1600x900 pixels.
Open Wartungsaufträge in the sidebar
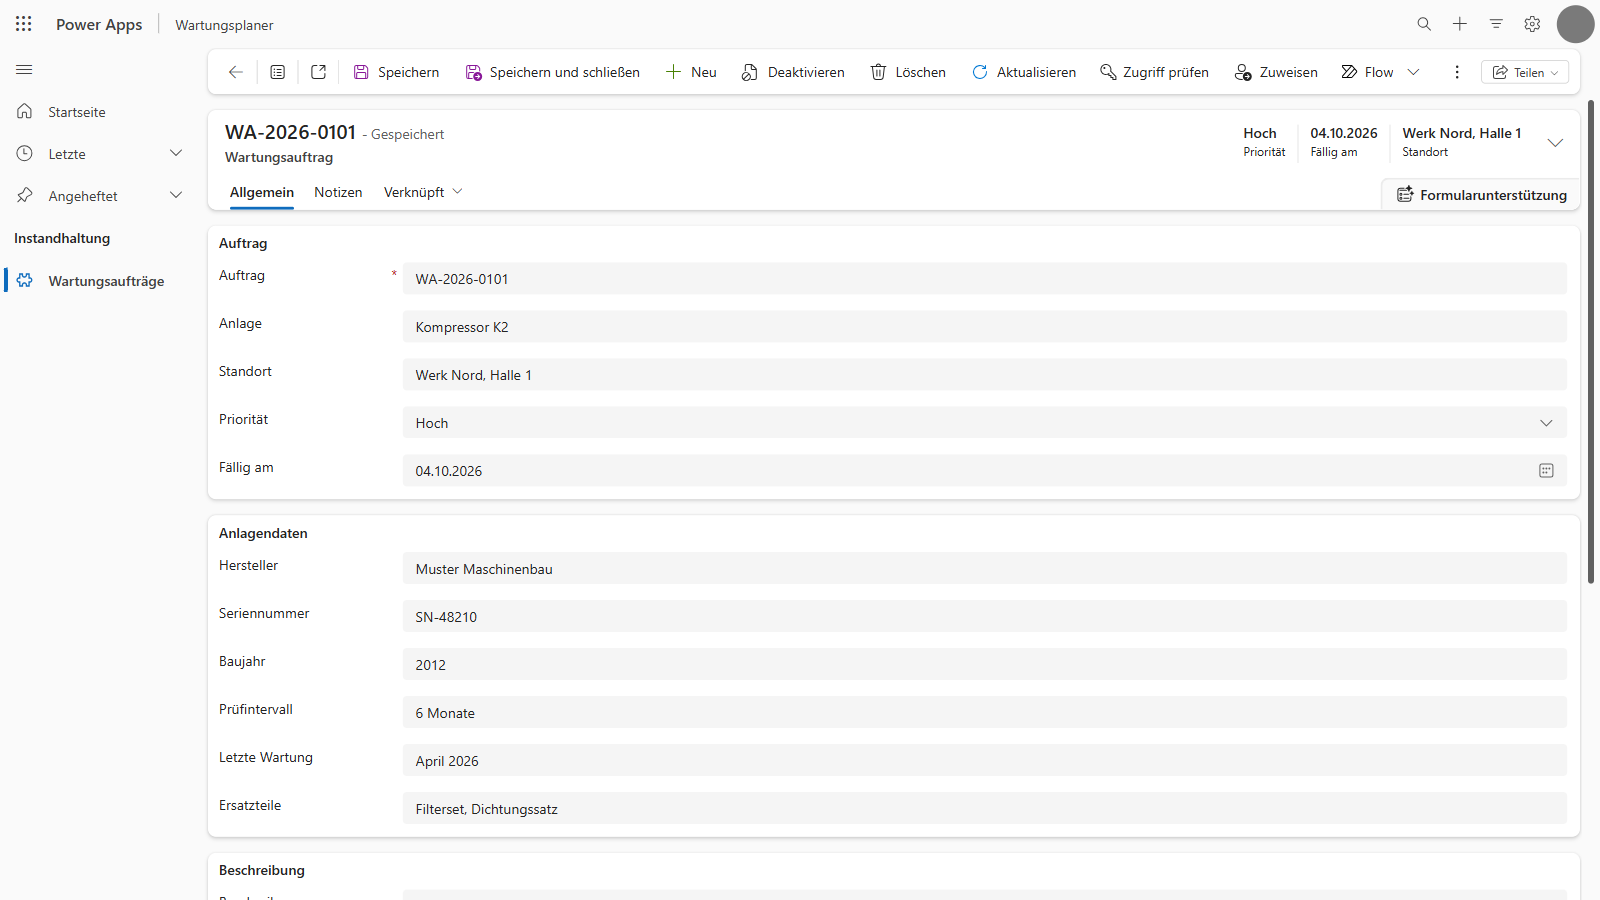(98, 281)
